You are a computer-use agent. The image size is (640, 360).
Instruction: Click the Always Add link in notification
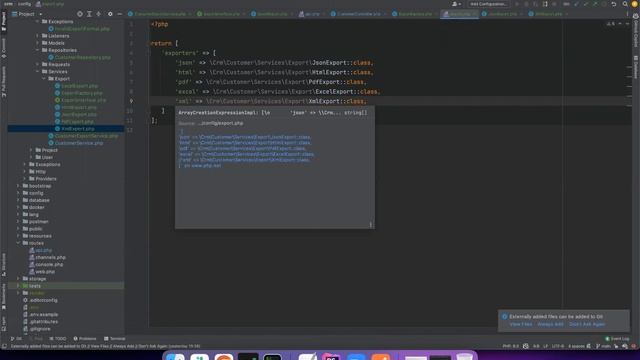click(550, 324)
